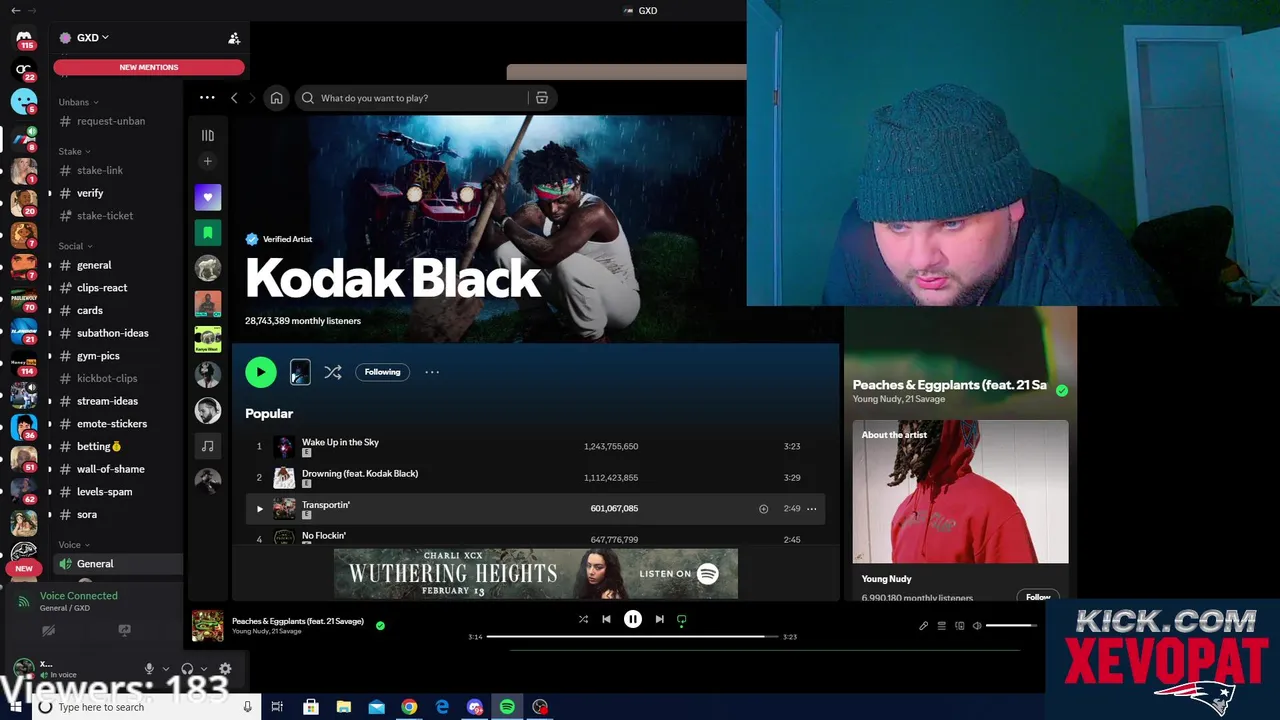The image size is (1280, 720).
Task: Click Spotify home icon
Action: pyautogui.click(x=276, y=98)
